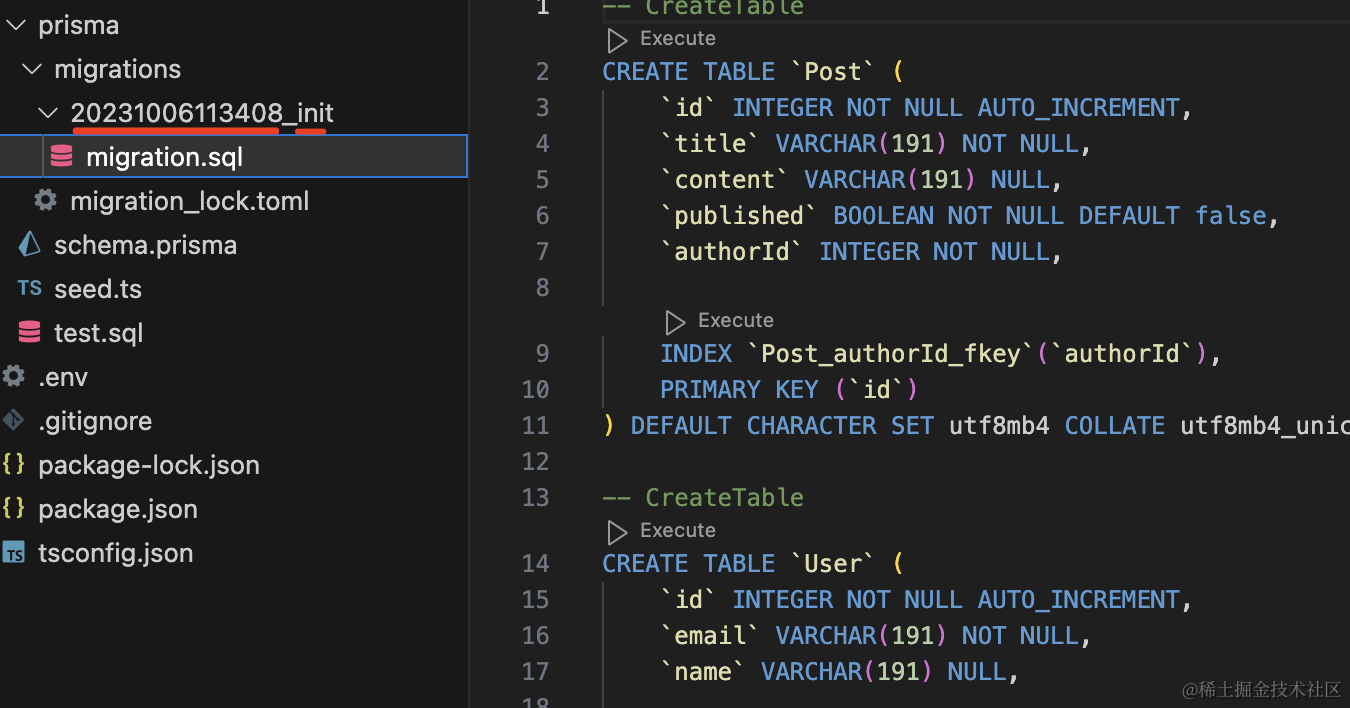Image resolution: width=1350 pixels, height=708 pixels.
Task: Click the database icon beside test.sql
Action: (30, 333)
